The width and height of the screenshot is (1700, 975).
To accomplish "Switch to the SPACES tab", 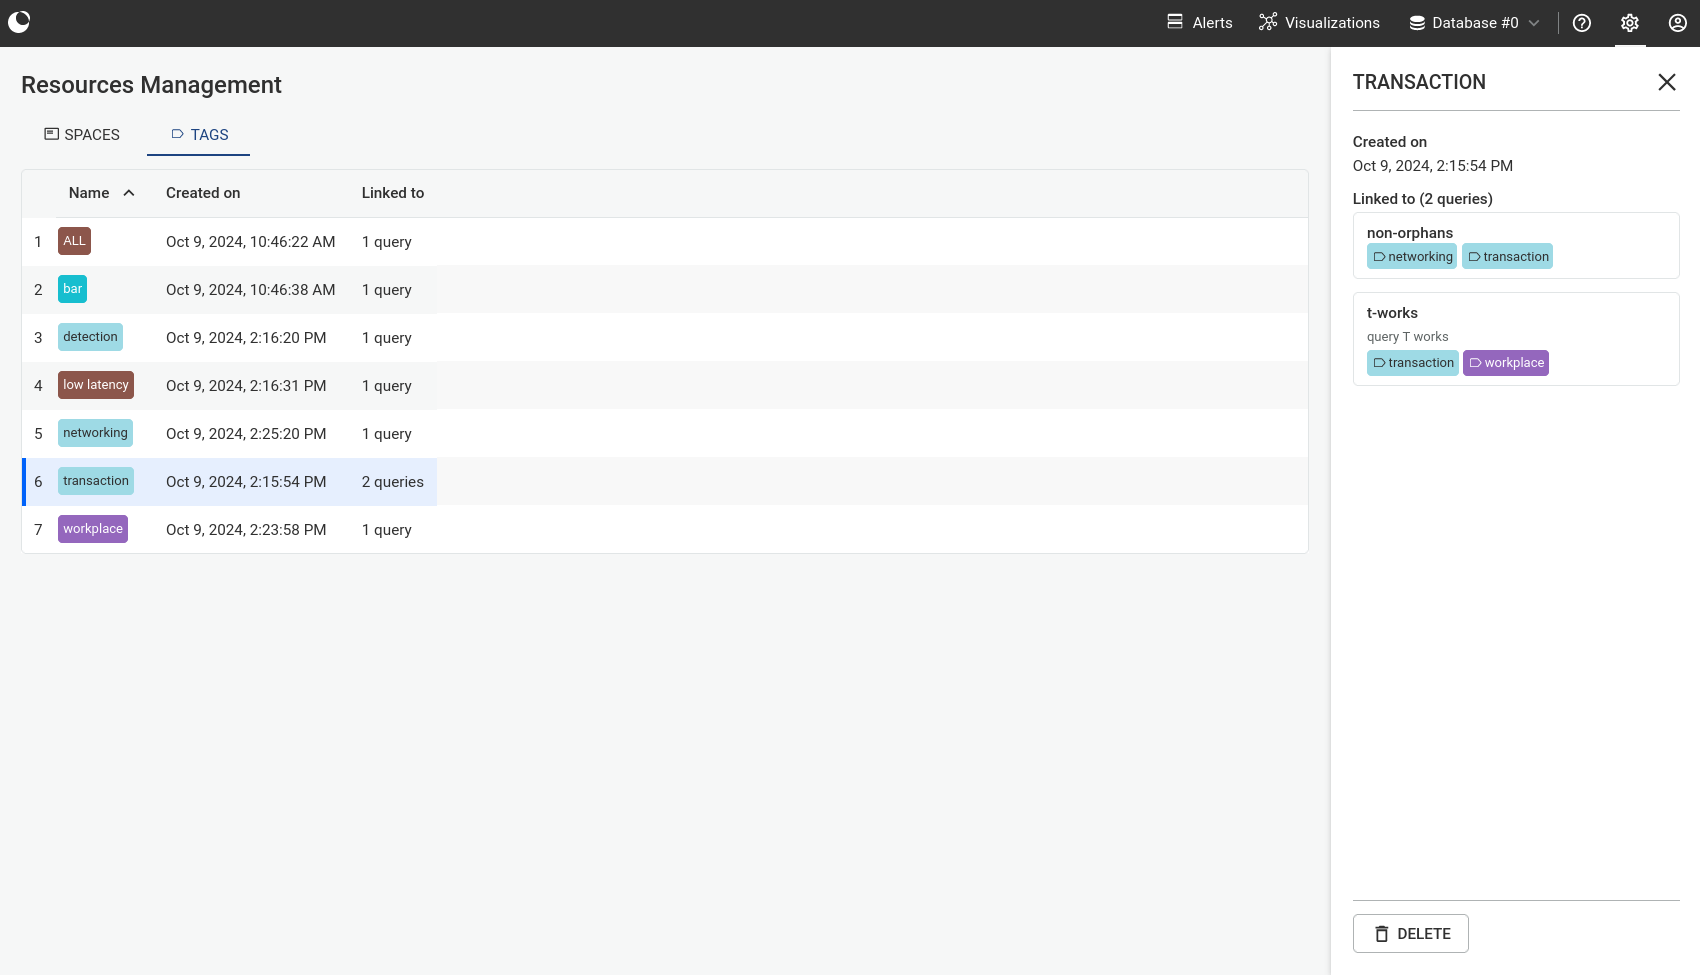I will point(82,134).
